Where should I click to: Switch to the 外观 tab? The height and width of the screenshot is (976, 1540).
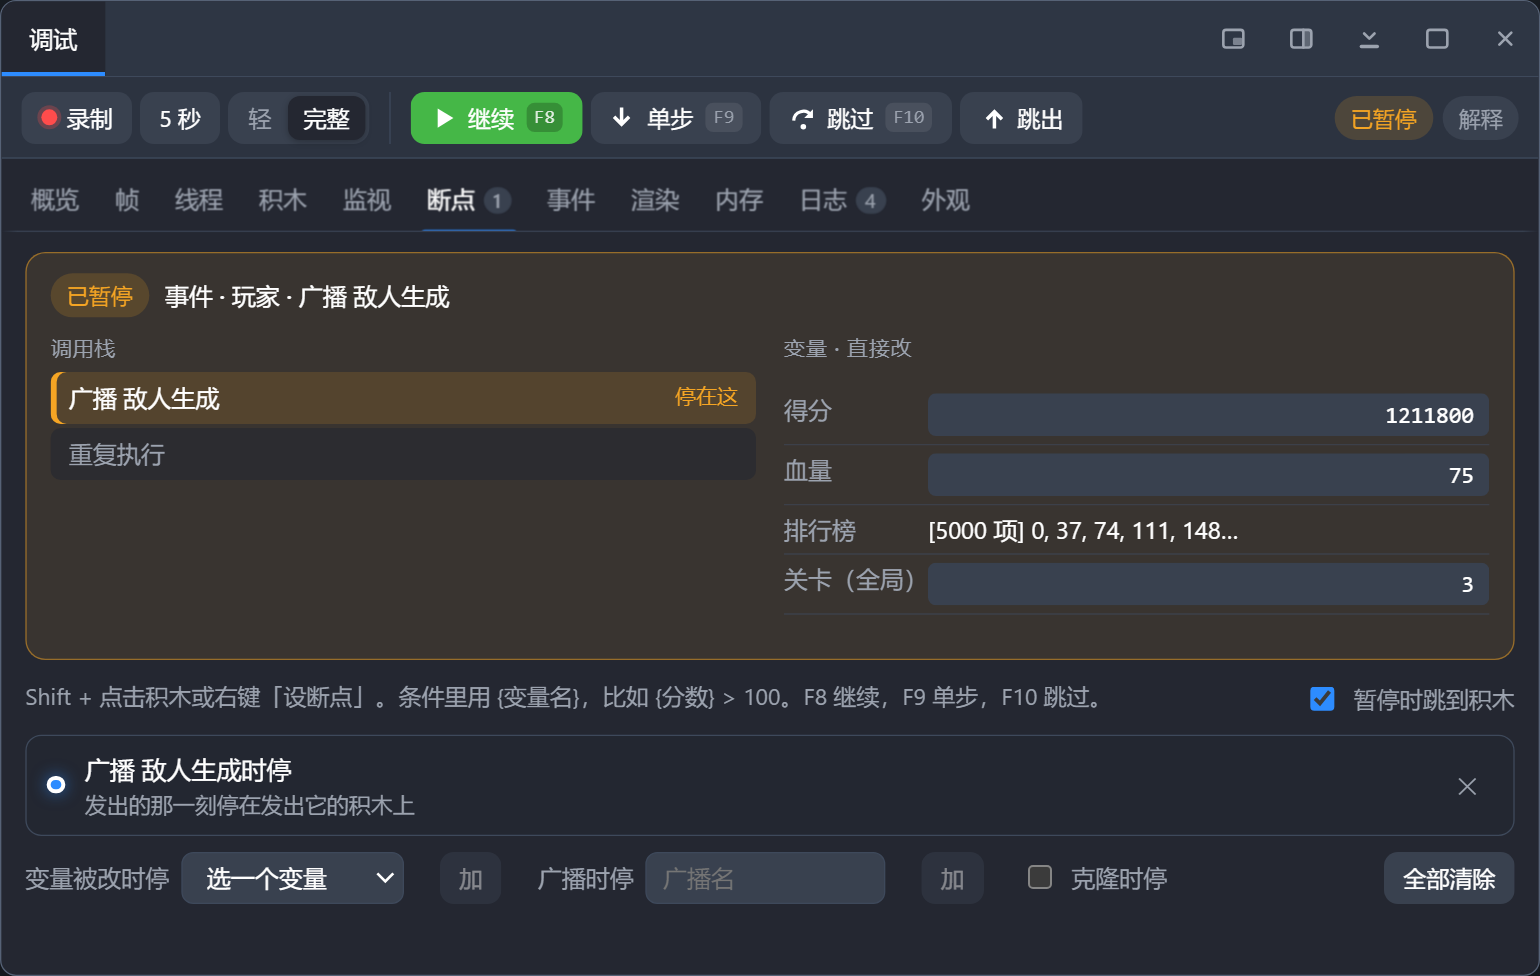coord(945,200)
